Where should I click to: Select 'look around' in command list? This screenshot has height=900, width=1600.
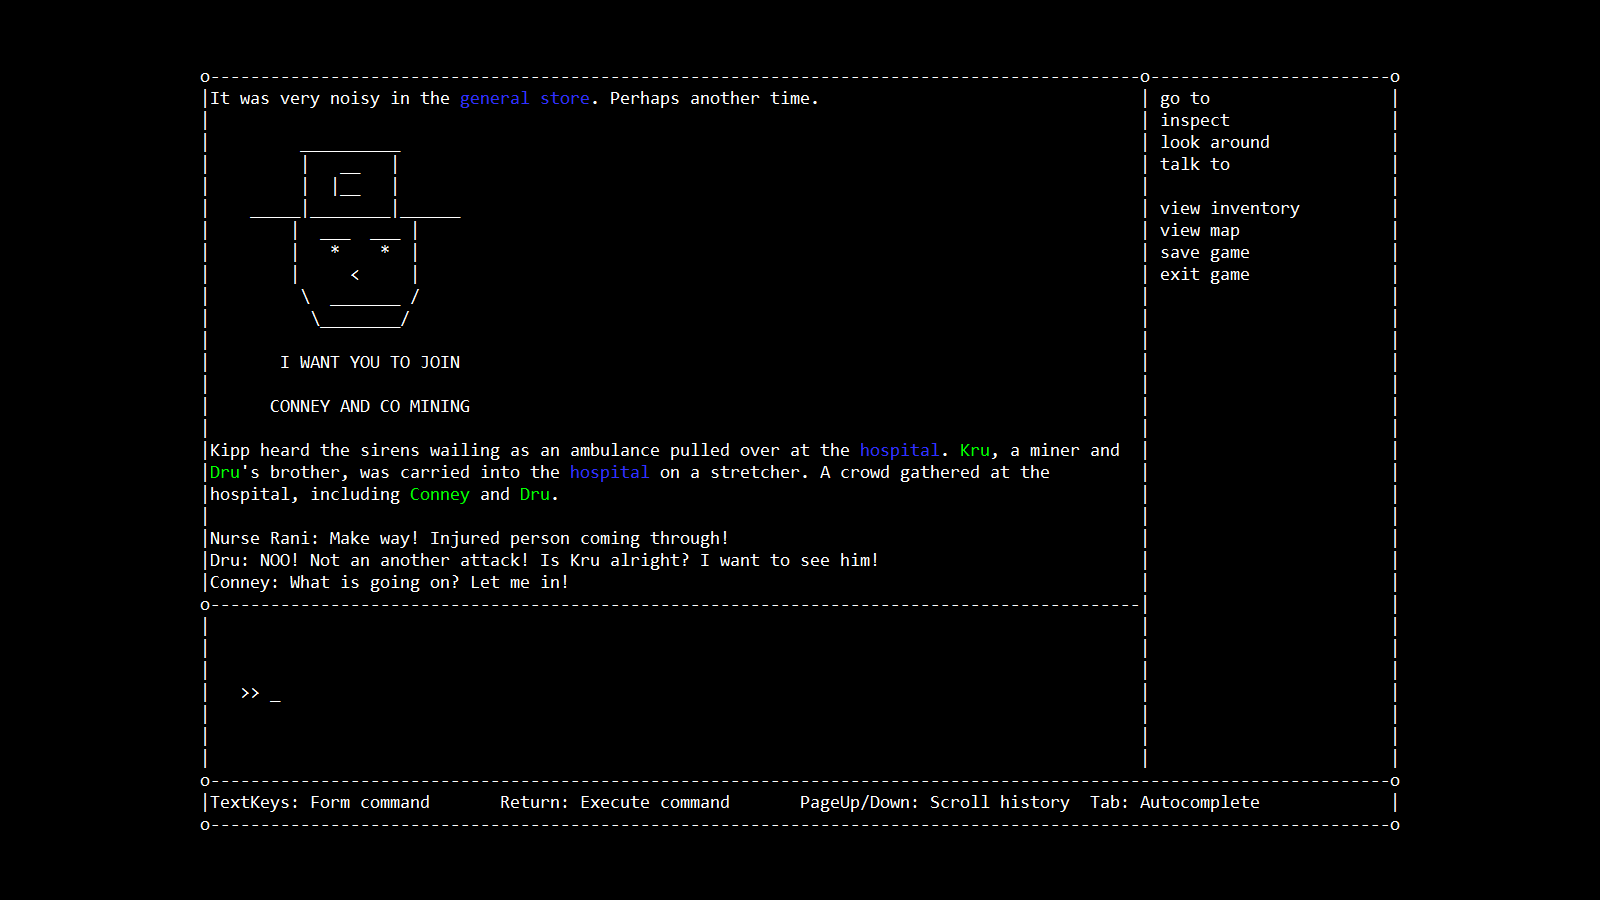point(1215,142)
